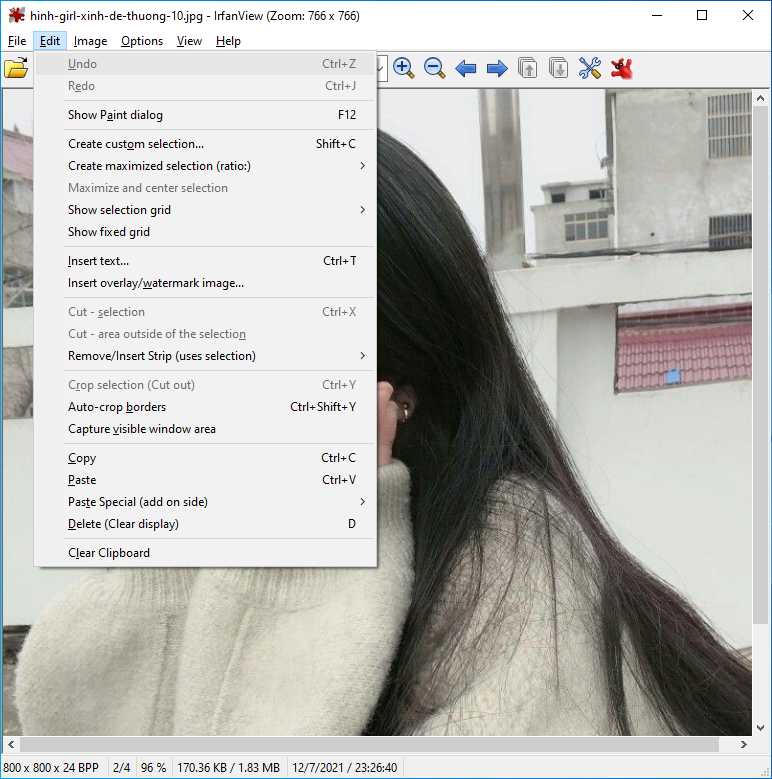Click the Zoom In magnifier icon
772x779 pixels.
pyautogui.click(x=404, y=68)
